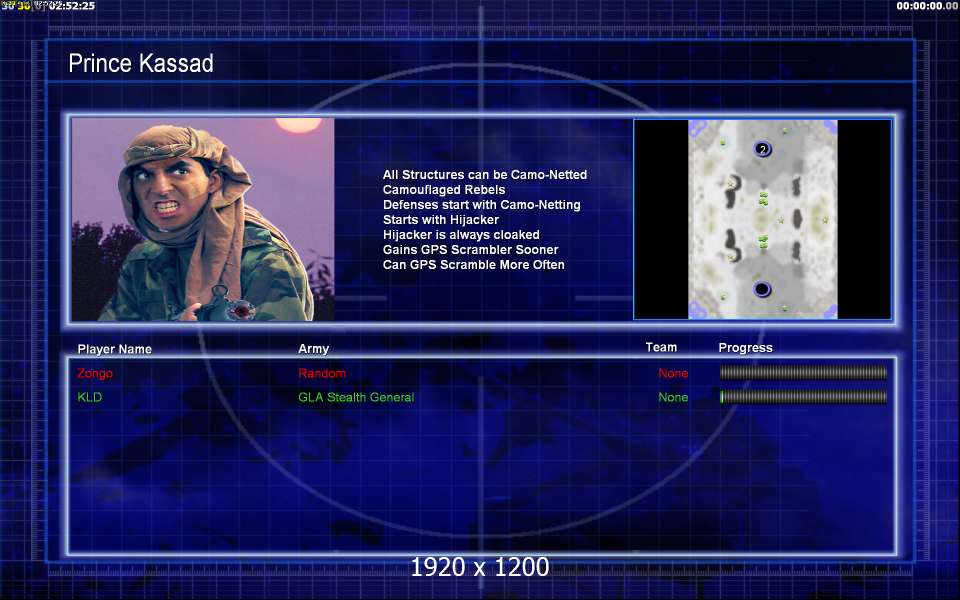Click 'Hijacker is always cloaked' text
This screenshot has height=600, width=960.
[x=461, y=234]
